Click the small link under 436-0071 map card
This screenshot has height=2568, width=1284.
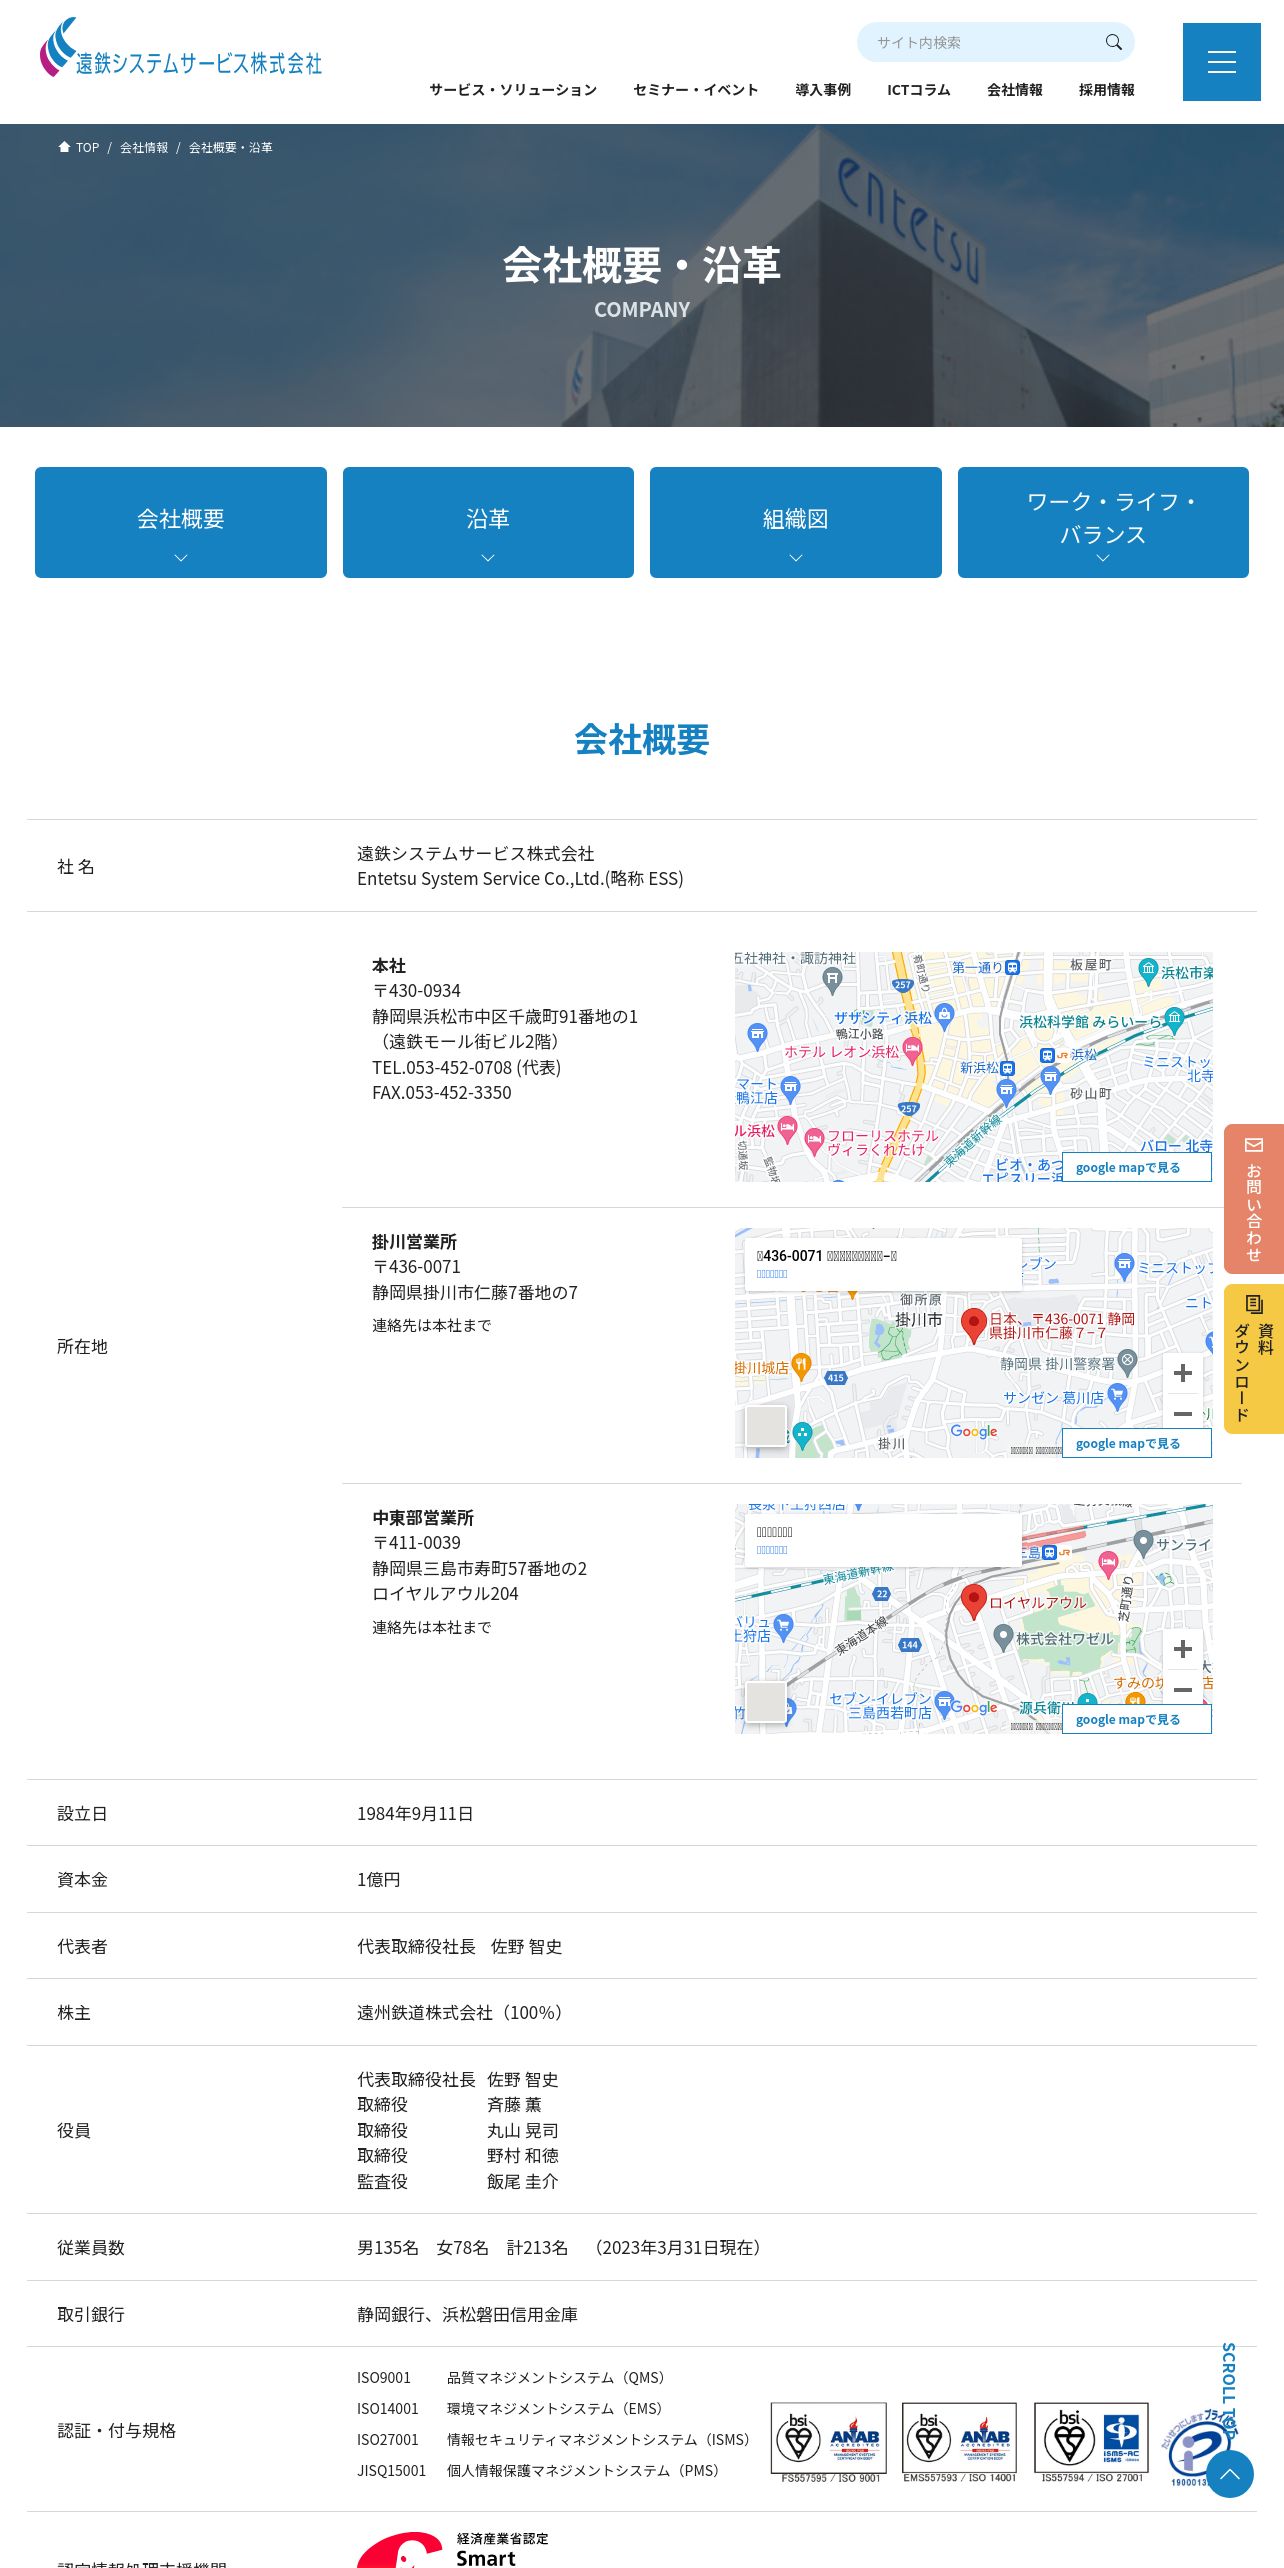tap(772, 1274)
